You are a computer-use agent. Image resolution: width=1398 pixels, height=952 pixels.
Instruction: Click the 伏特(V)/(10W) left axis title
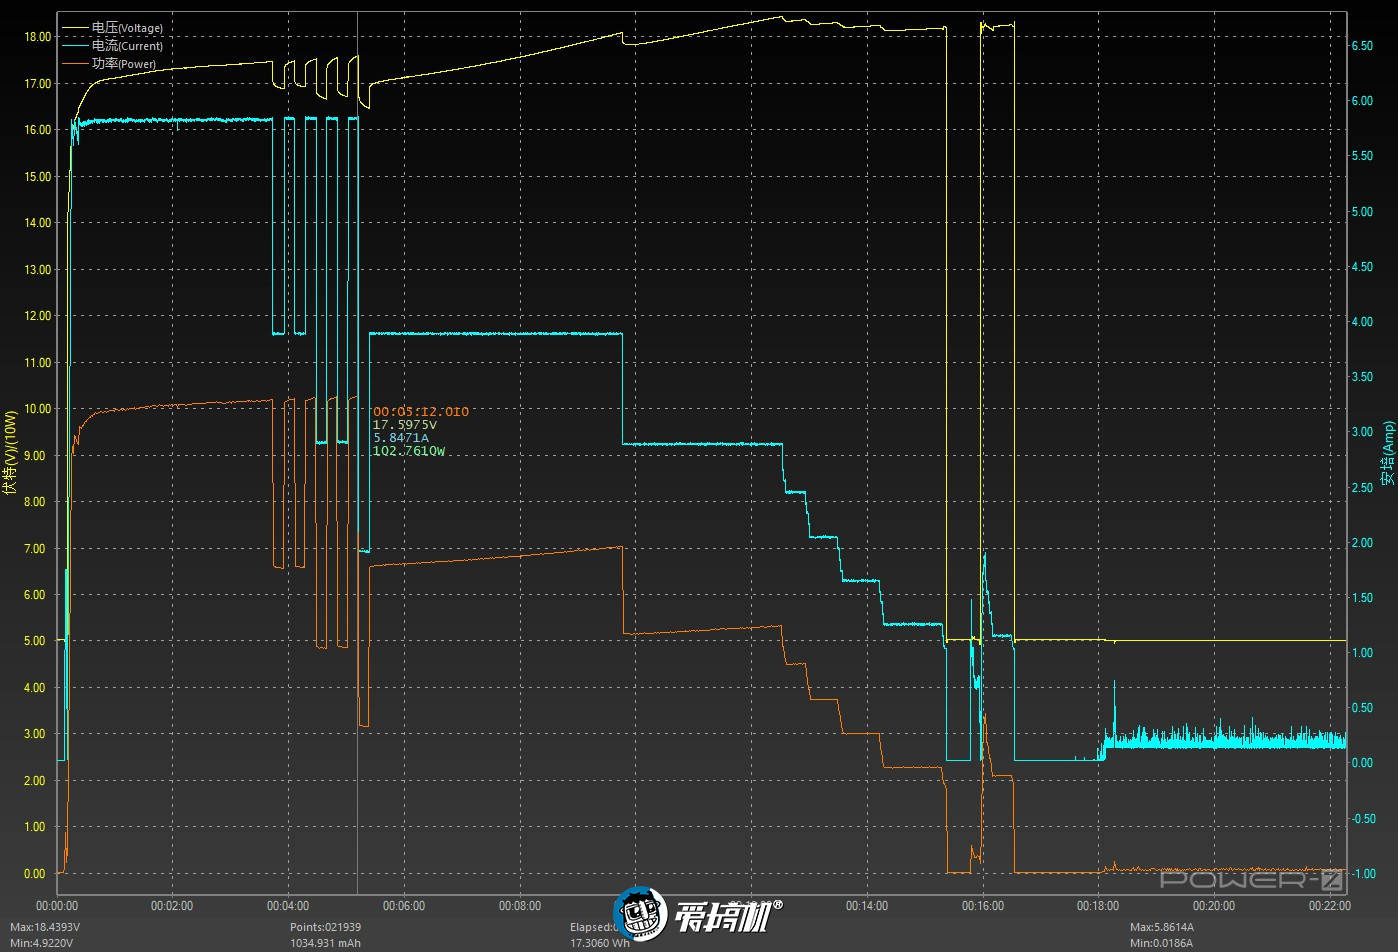11,453
